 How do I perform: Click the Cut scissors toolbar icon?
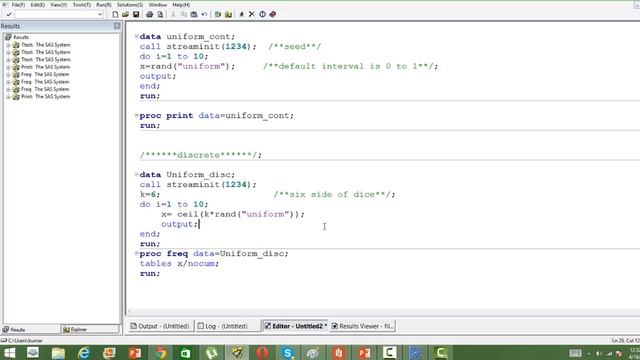[x=173, y=14]
